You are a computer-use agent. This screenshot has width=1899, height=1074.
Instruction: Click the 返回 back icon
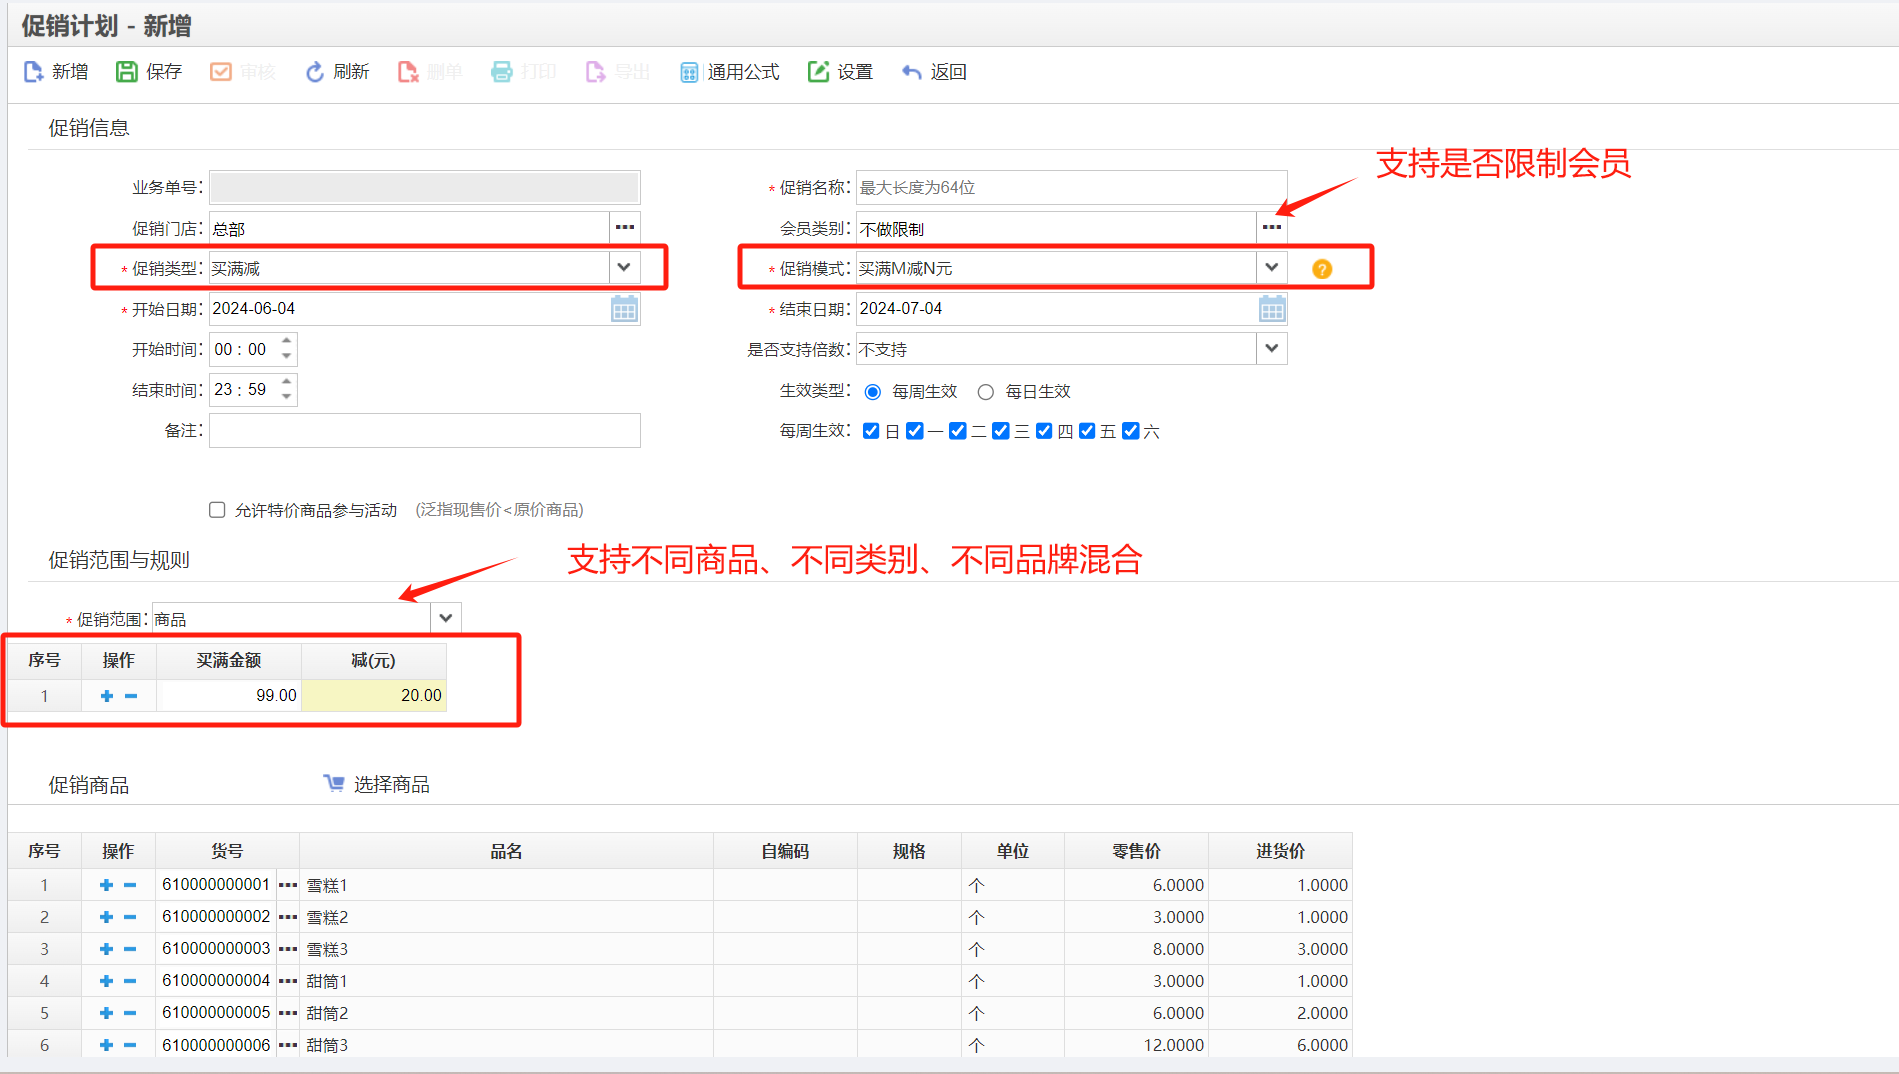click(933, 71)
